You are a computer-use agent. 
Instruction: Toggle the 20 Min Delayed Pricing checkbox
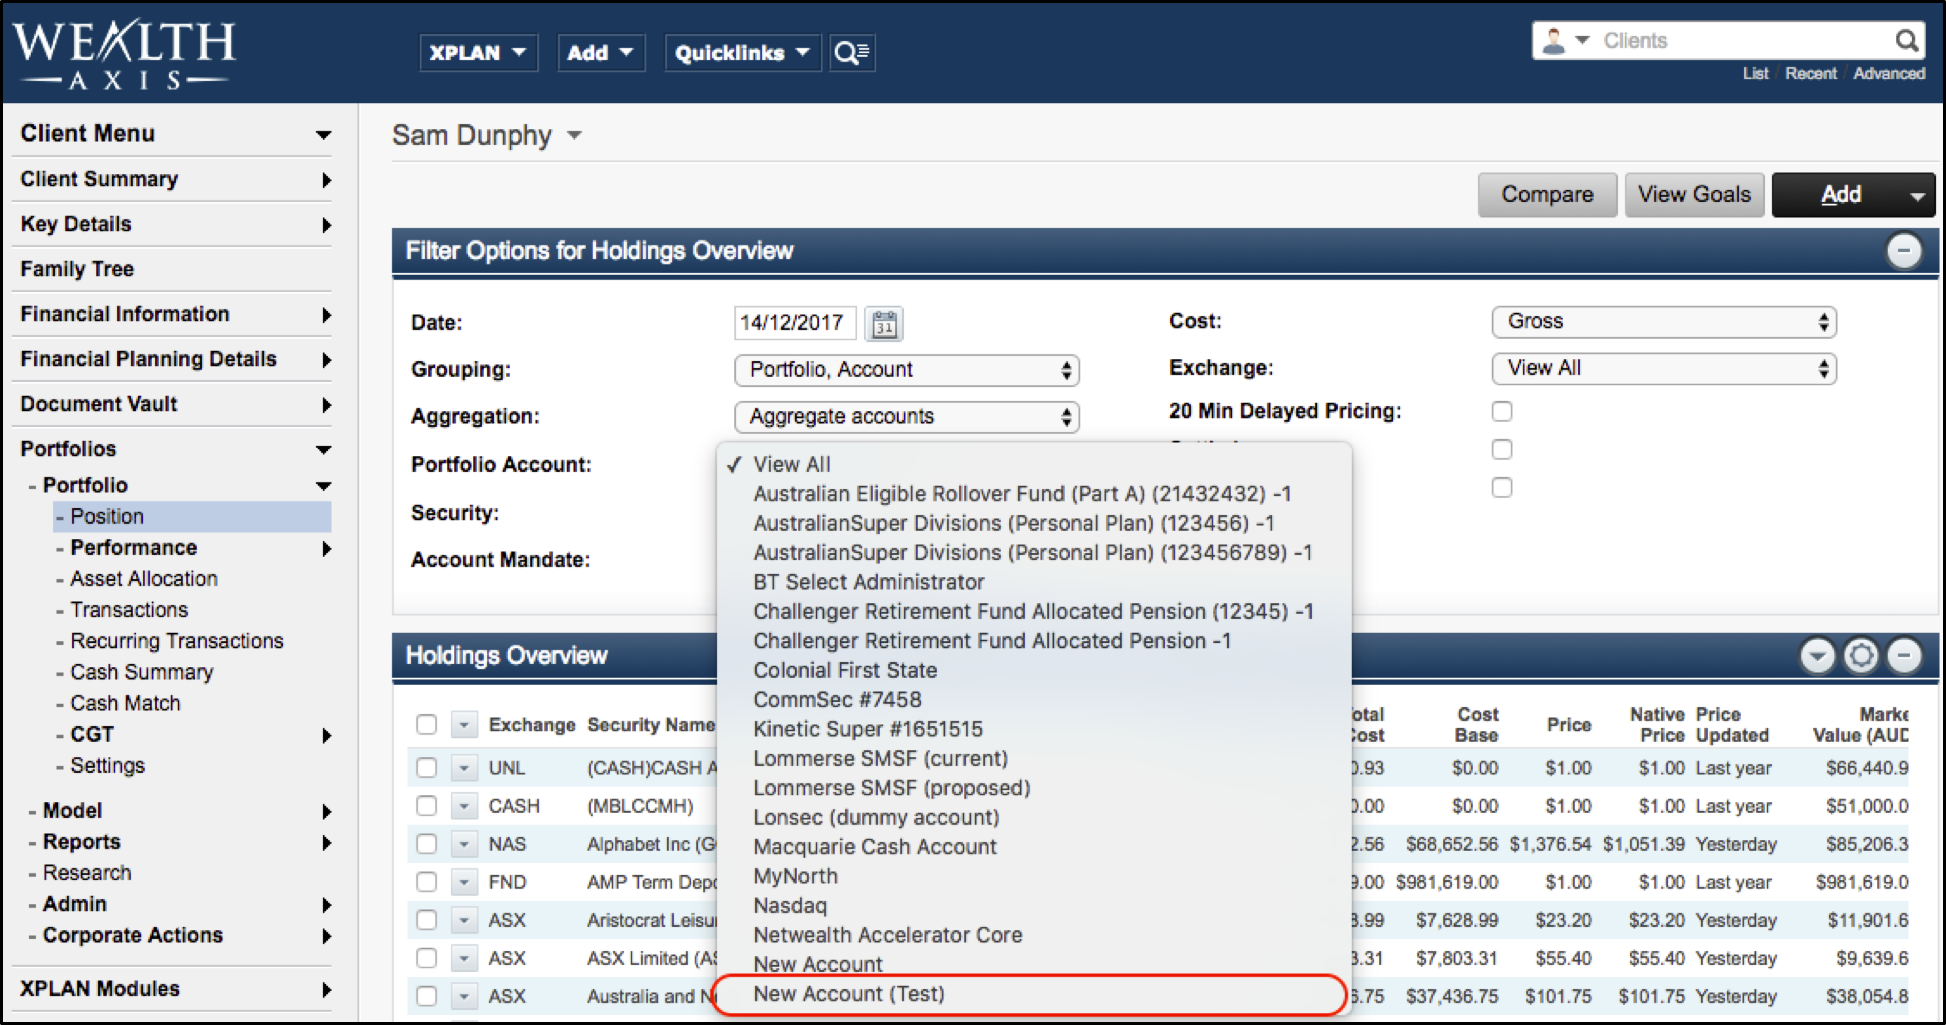tap(1502, 411)
